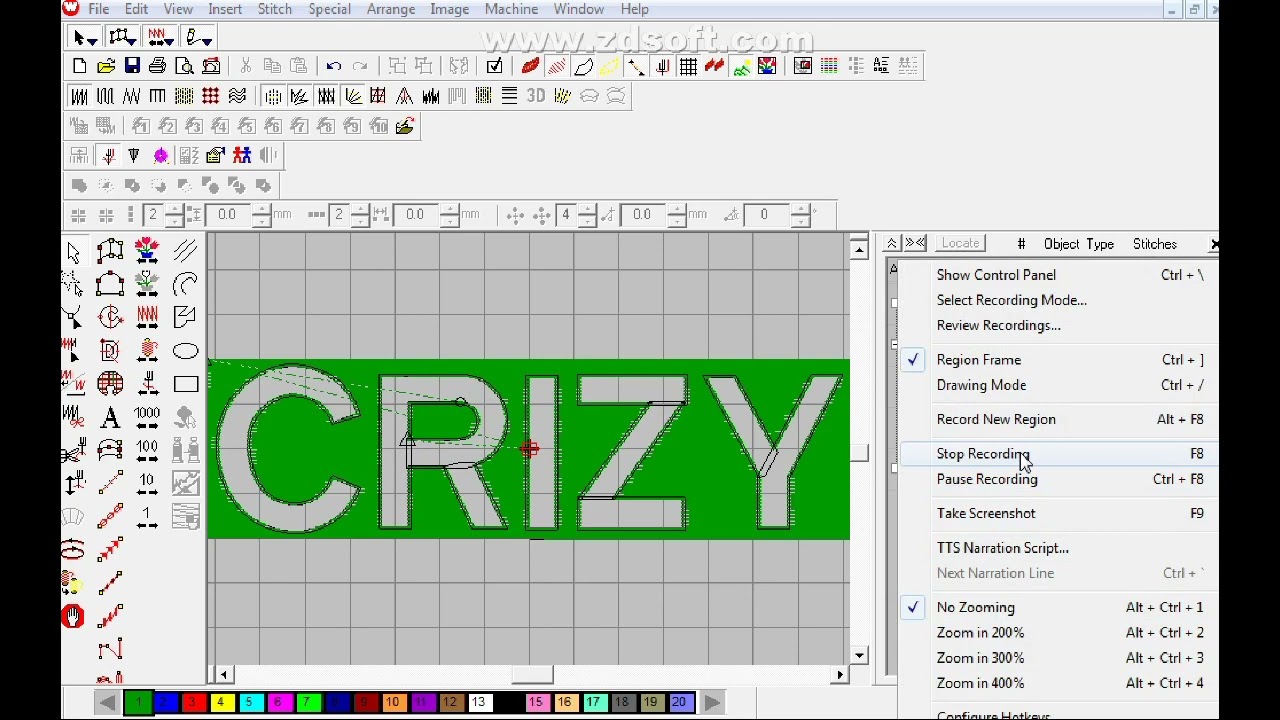1280x720 pixels.
Task: Click the two people team icon
Action: pyautogui.click(x=242, y=155)
